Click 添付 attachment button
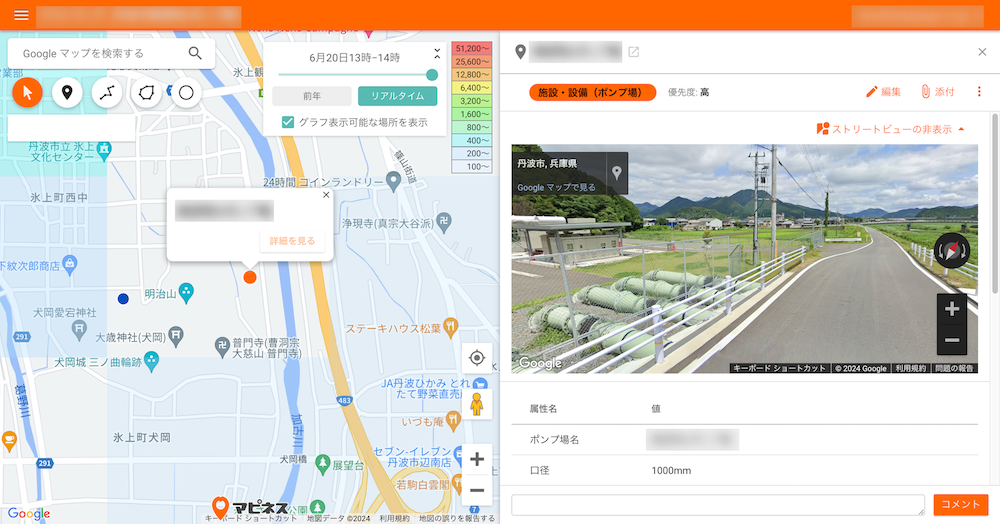 938,92
